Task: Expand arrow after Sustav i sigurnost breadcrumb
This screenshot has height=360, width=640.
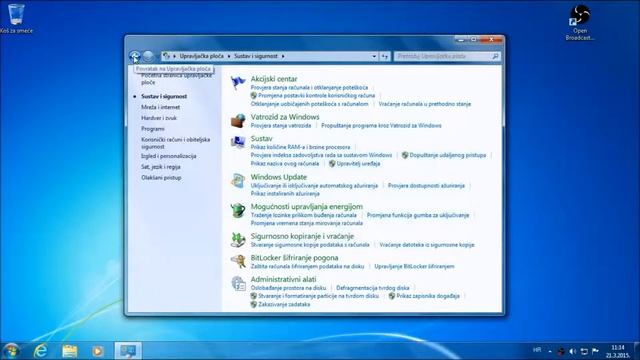Action: [283, 56]
